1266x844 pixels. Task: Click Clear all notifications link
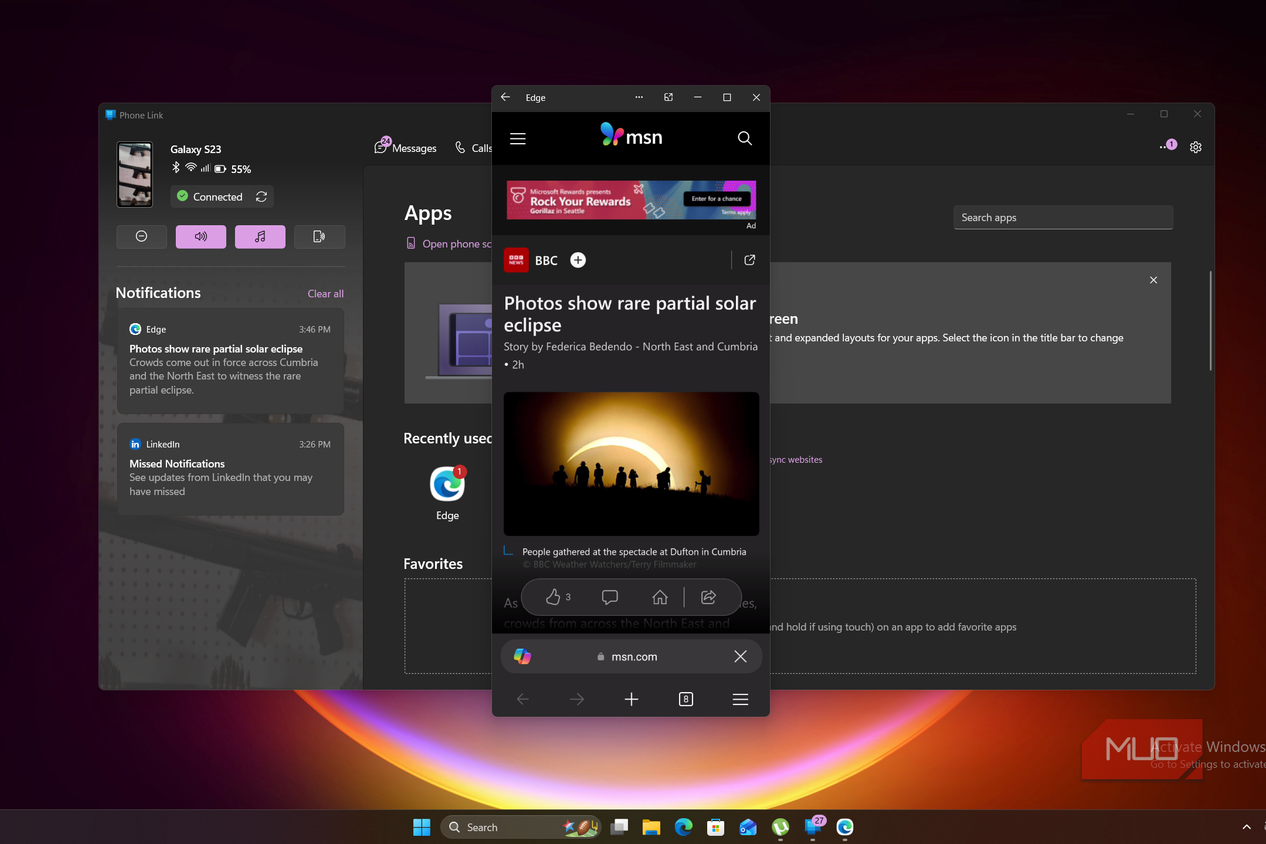click(x=325, y=294)
